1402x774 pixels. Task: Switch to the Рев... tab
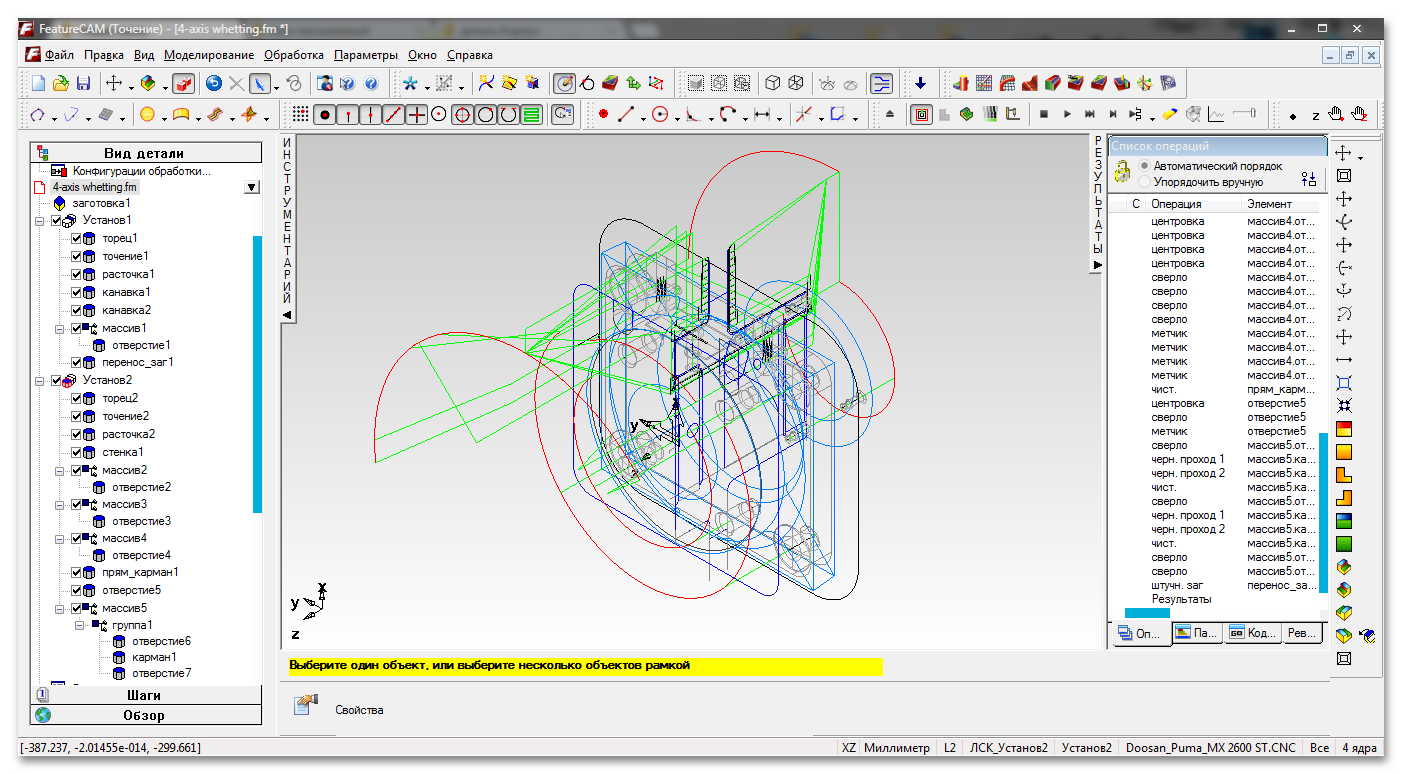click(x=1302, y=633)
